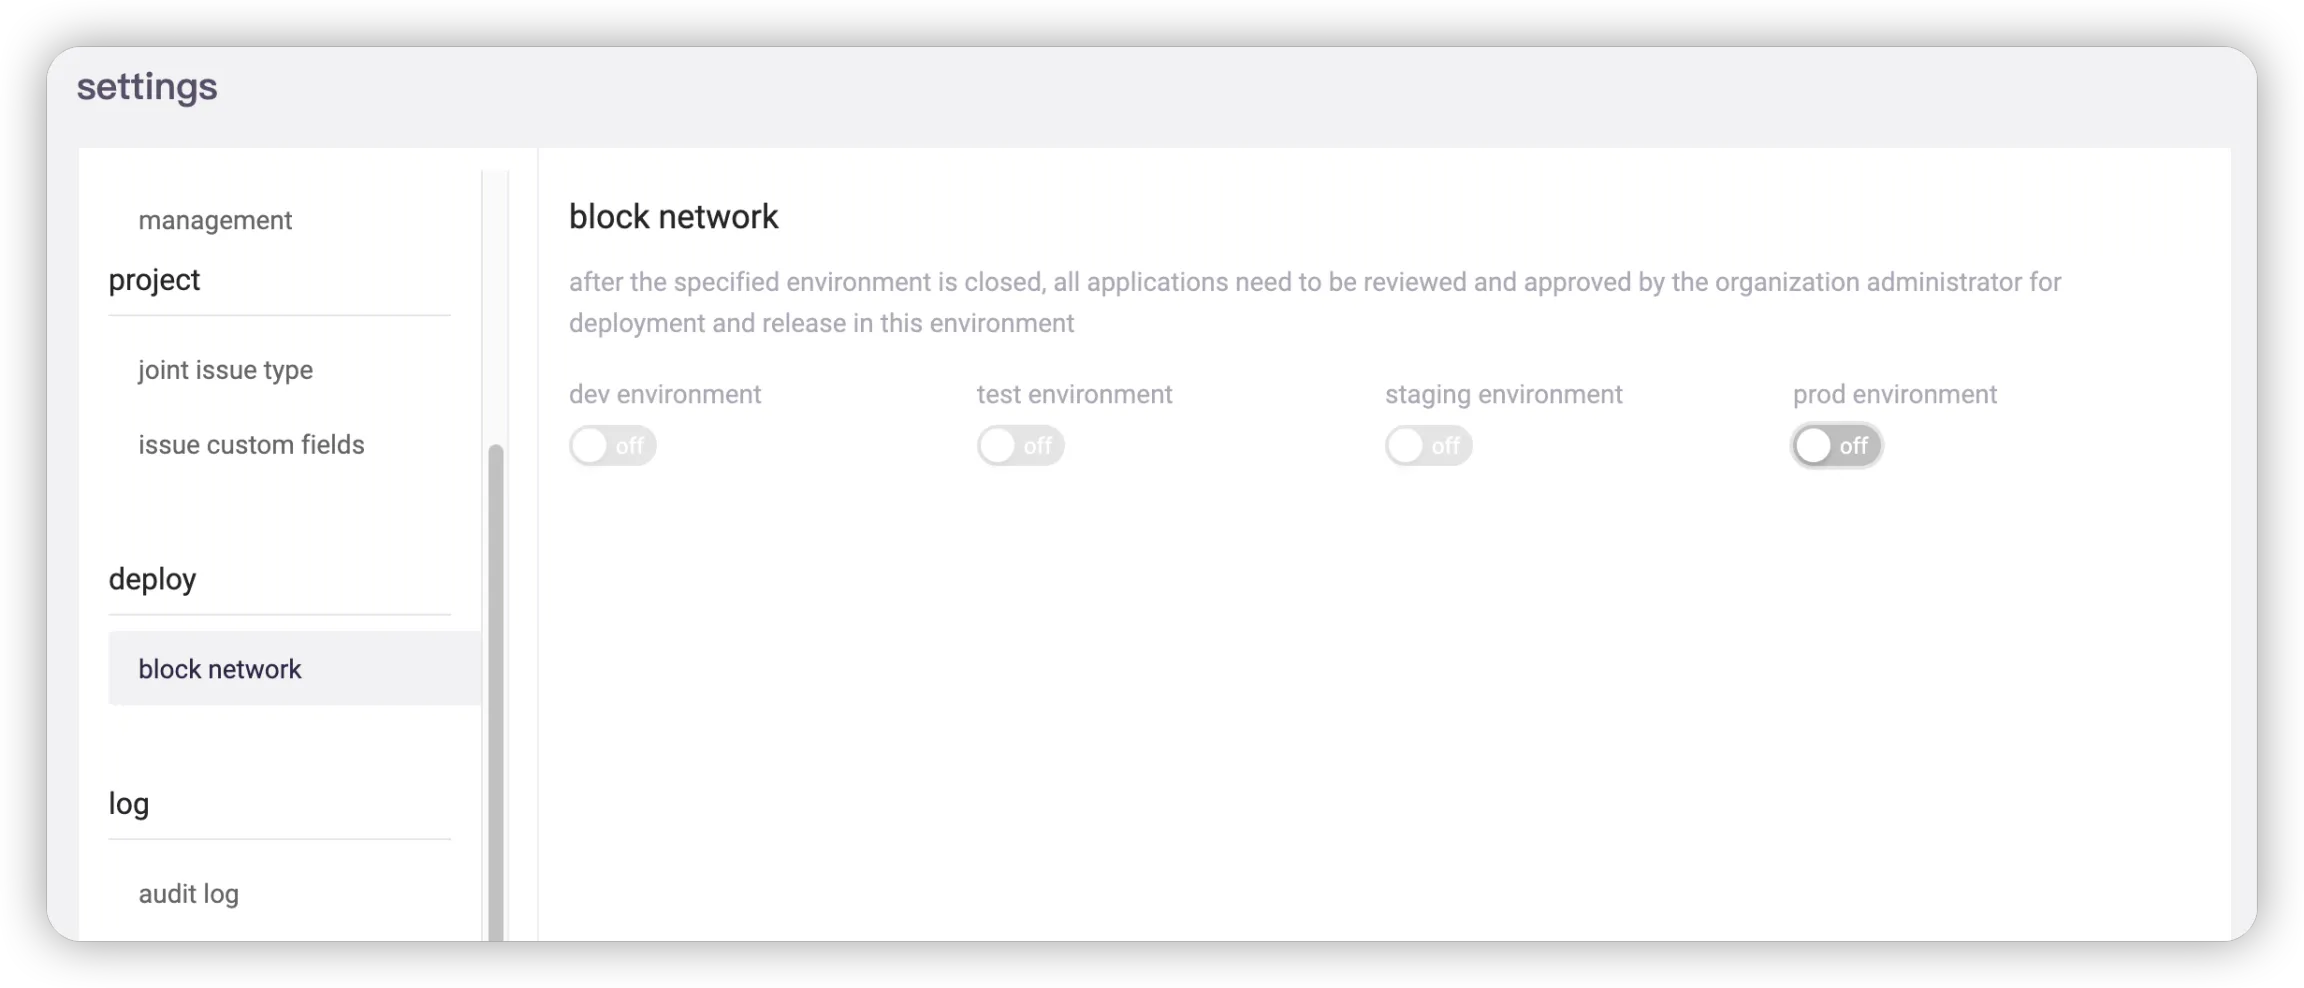Click the test environment label
Screen dimensions: 2304x988
(1074, 395)
